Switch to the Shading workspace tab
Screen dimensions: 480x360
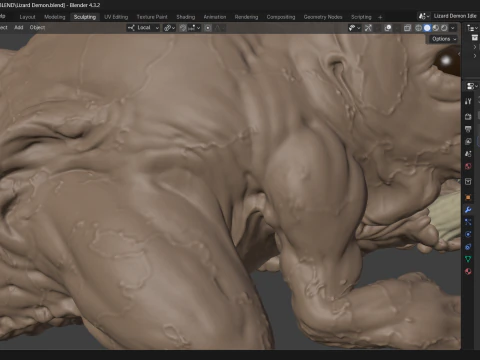pyautogui.click(x=186, y=17)
